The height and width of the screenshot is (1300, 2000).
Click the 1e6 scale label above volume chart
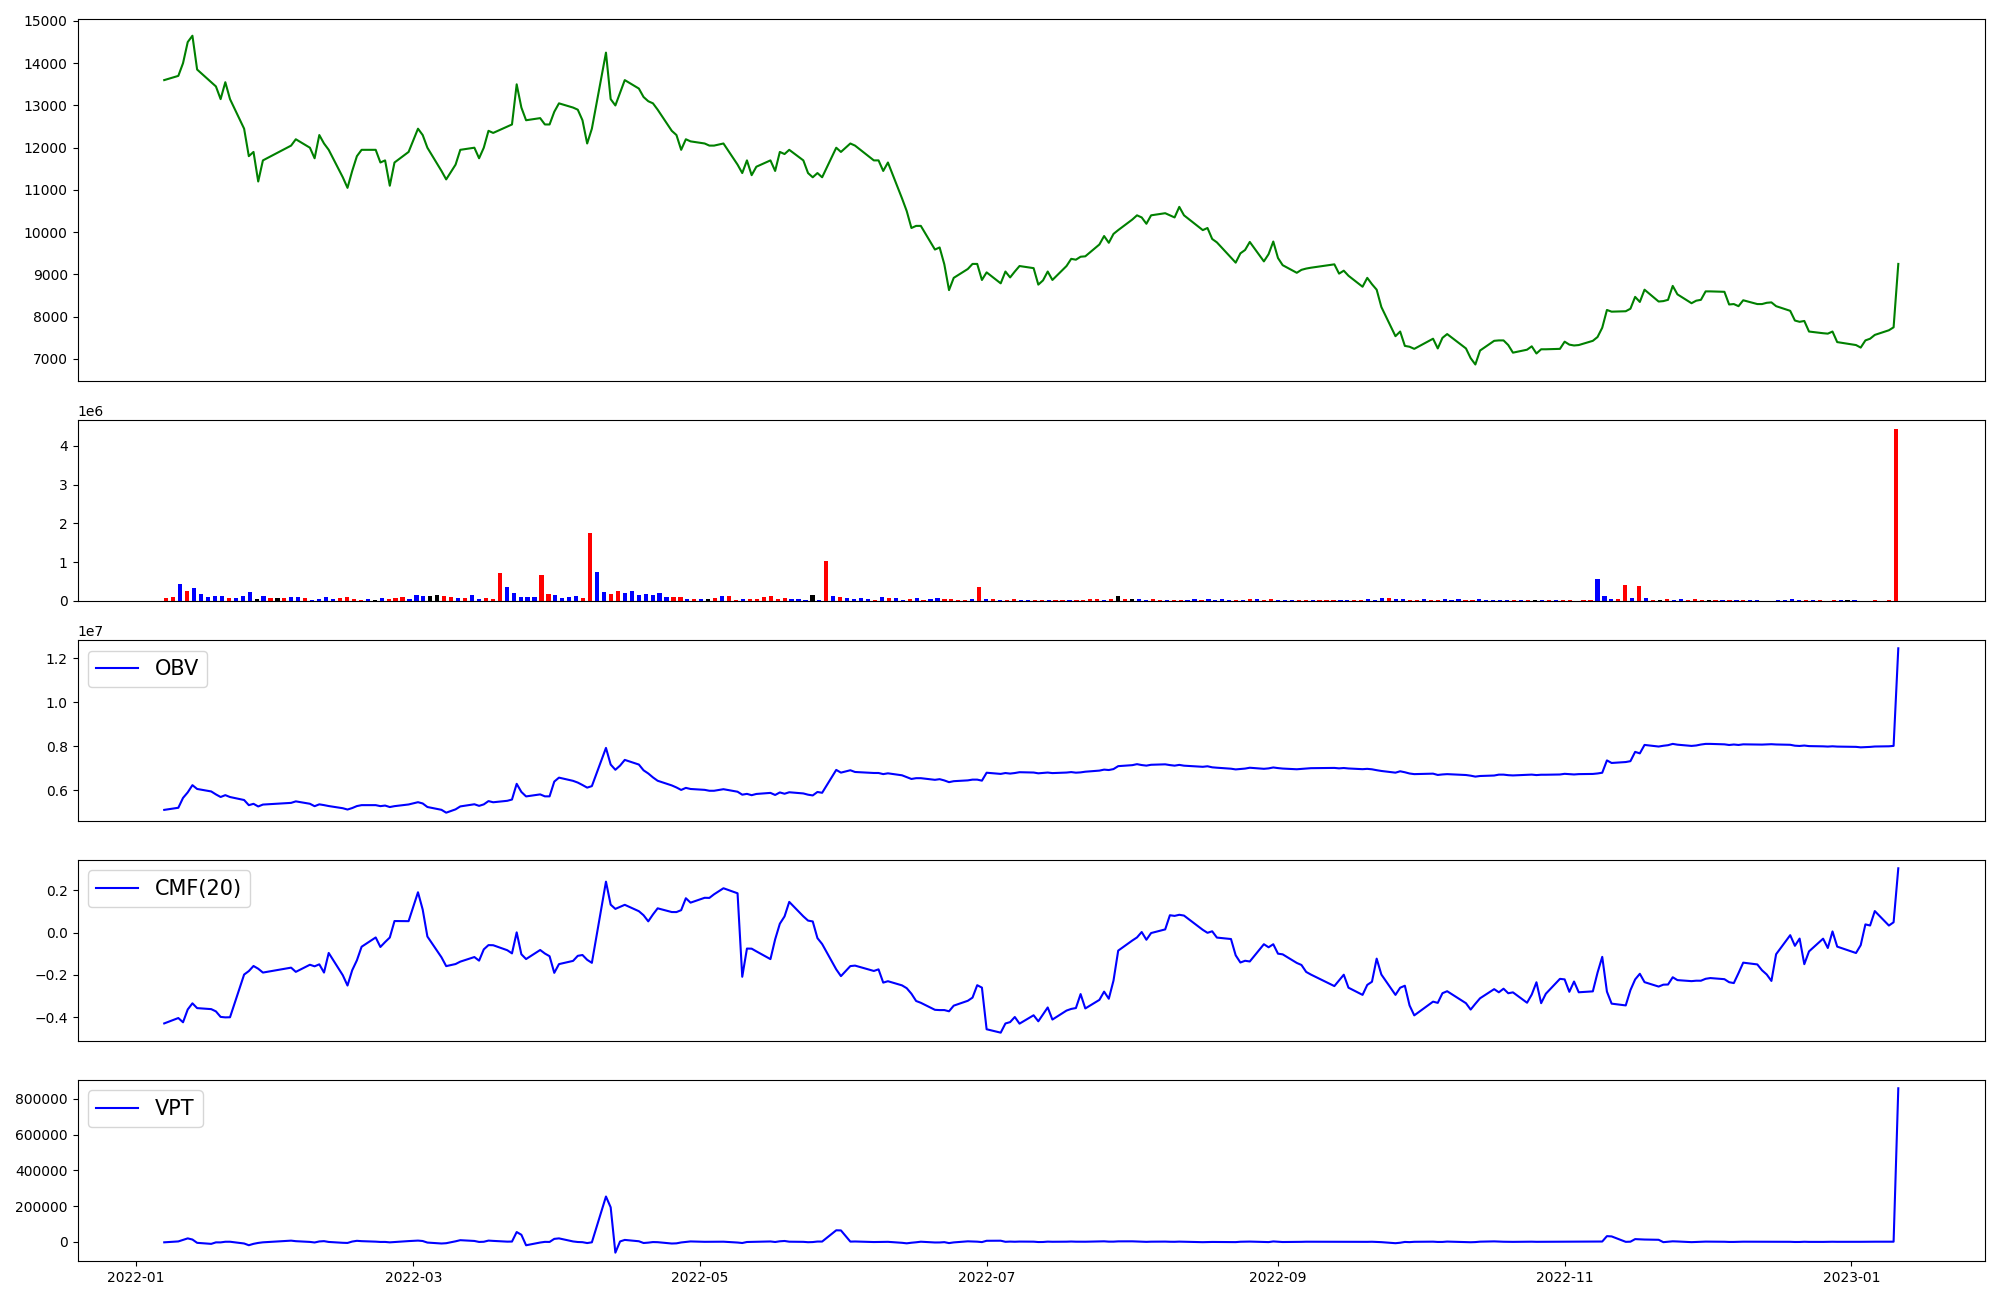click(91, 412)
